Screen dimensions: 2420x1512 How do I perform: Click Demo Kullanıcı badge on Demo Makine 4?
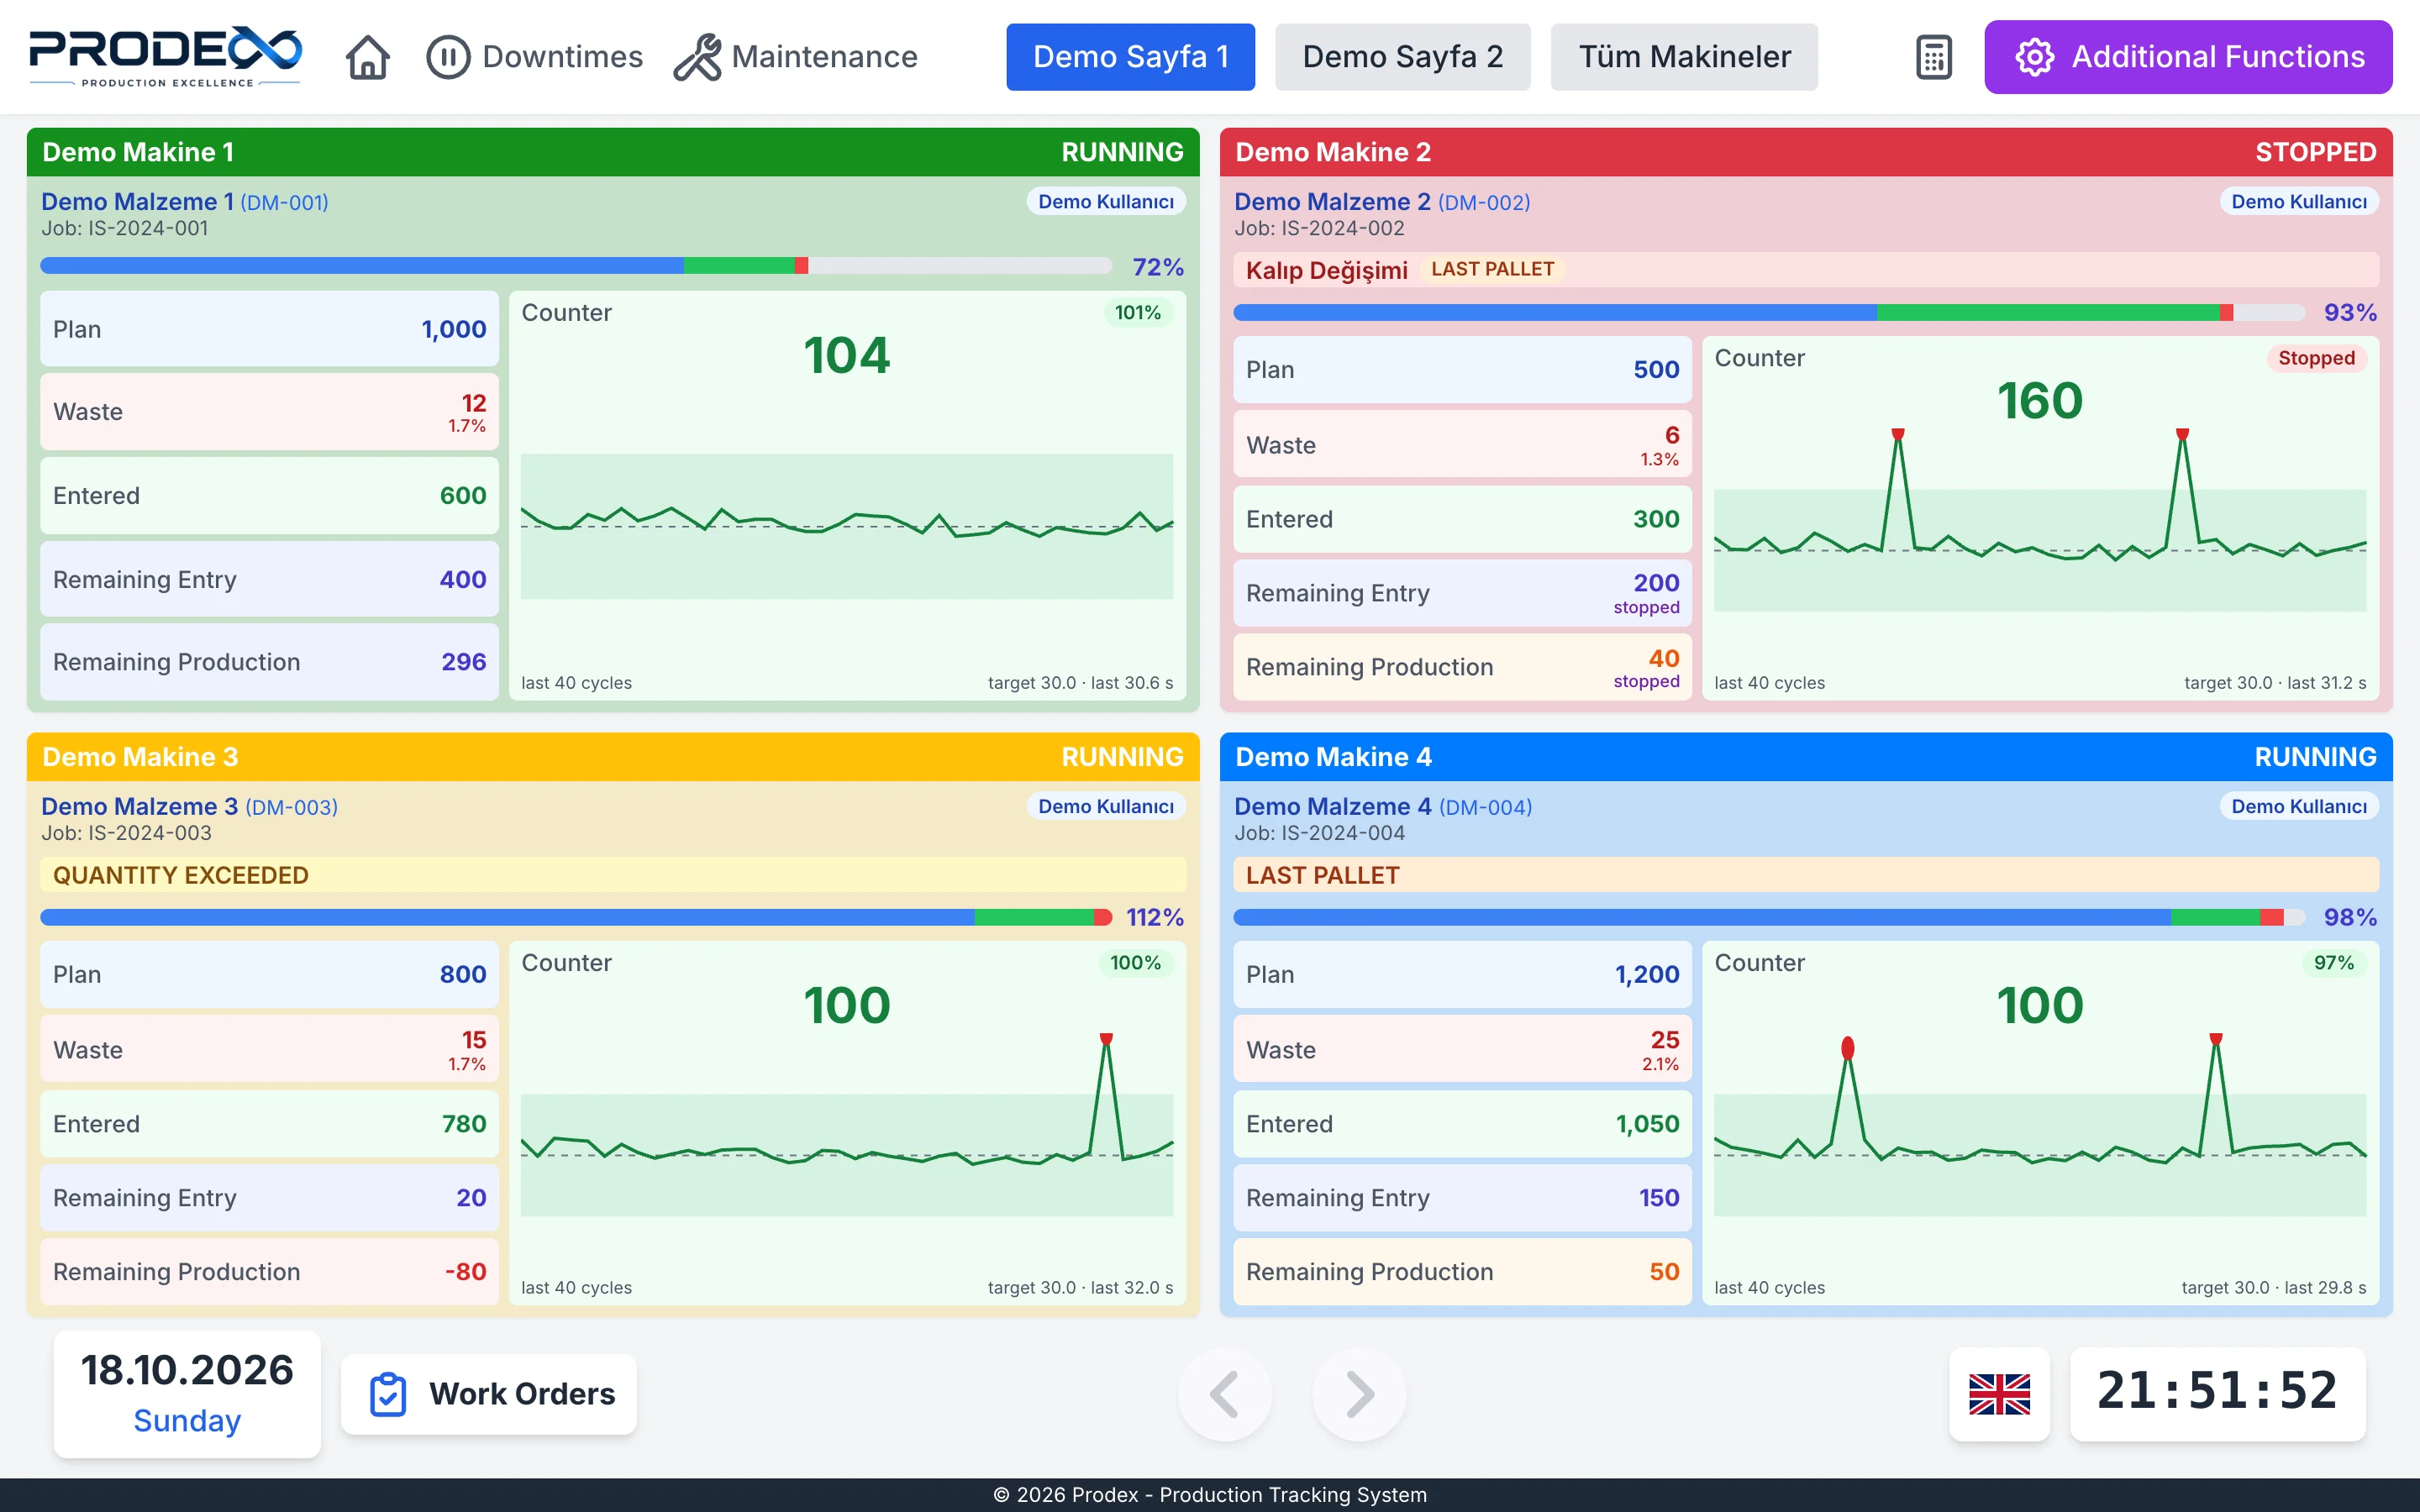2299,806
